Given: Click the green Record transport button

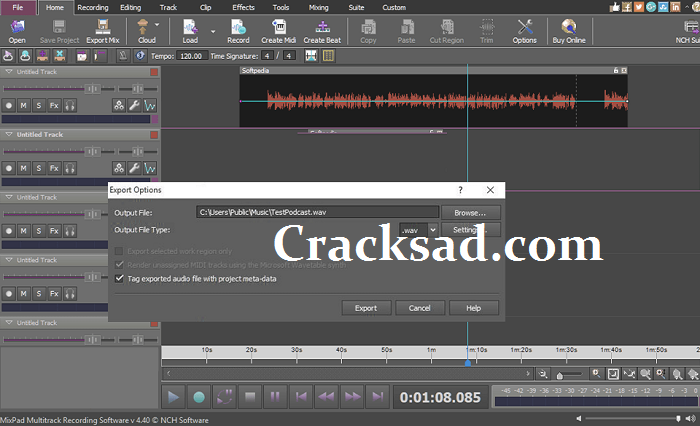Looking at the screenshot, I should tap(199, 397).
